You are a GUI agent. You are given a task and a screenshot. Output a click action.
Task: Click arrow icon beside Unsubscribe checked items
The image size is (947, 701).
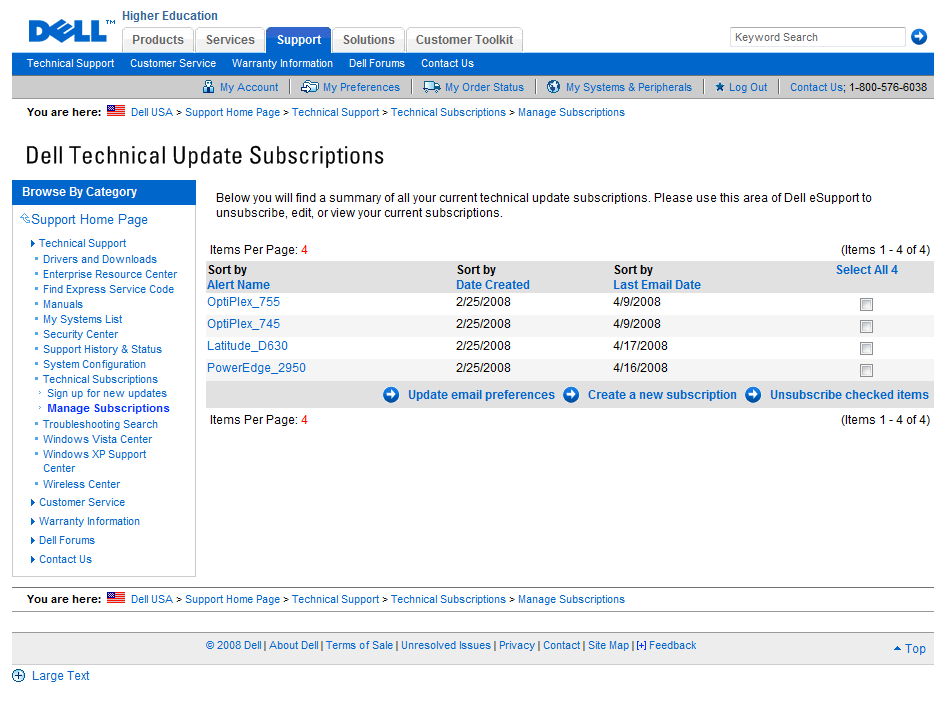(753, 395)
